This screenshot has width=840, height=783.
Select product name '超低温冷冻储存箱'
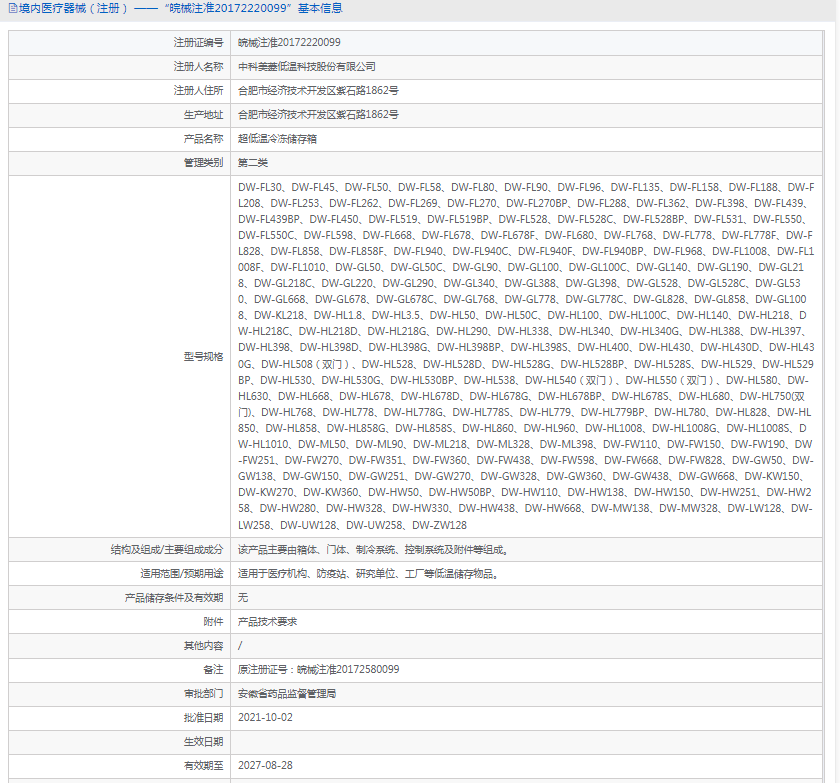(x=278, y=139)
